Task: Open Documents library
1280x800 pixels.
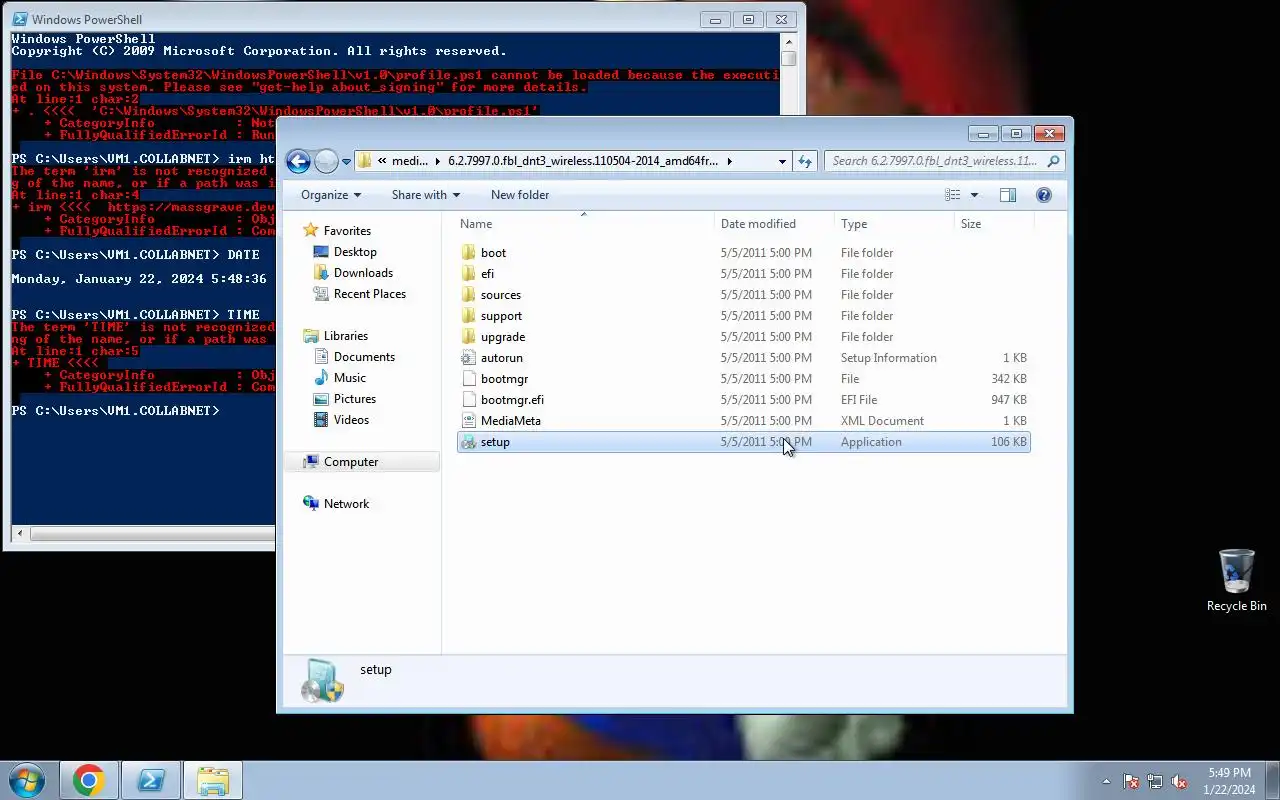Action: [x=364, y=357]
